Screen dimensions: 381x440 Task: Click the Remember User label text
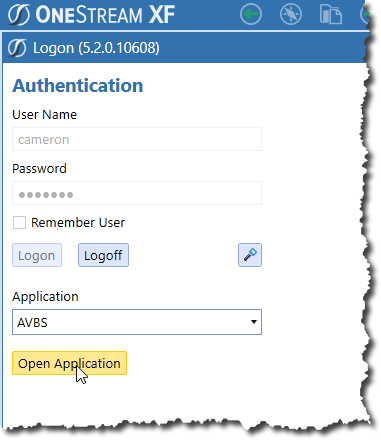click(x=78, y=223)
